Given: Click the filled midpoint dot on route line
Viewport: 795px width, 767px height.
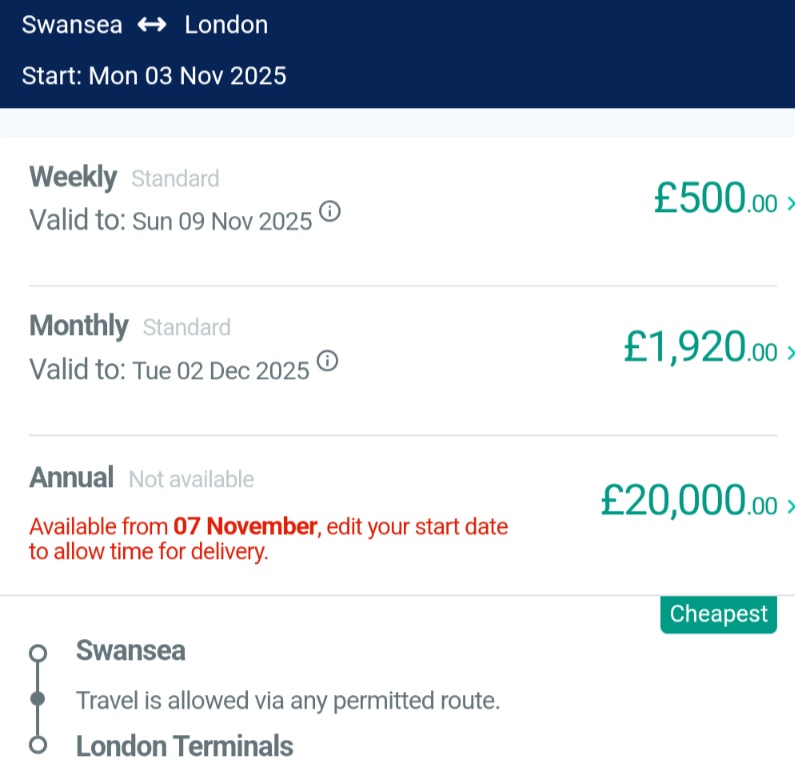Looking at the screenshot, I should pos(38,699).
